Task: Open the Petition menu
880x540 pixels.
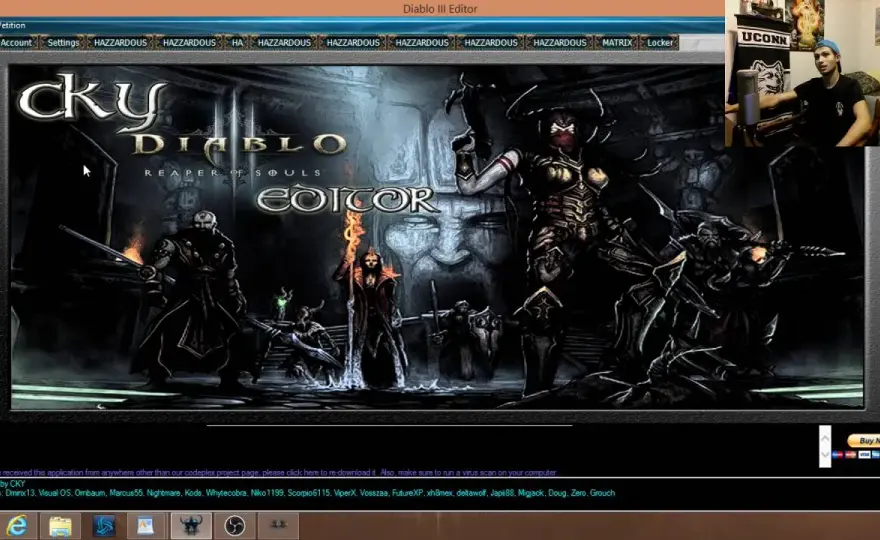Action: pyautogui.click(x=12, y=25)
